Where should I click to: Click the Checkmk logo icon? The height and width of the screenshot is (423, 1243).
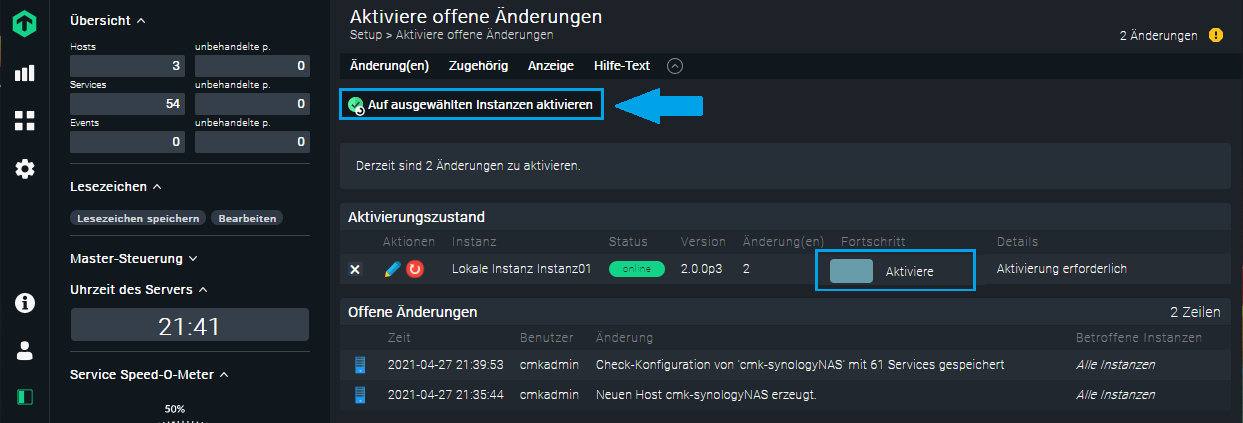25,23
